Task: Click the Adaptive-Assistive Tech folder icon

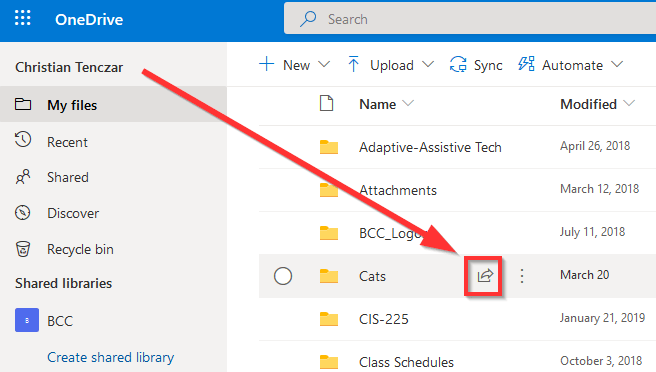Action: [x=329, y=147]
